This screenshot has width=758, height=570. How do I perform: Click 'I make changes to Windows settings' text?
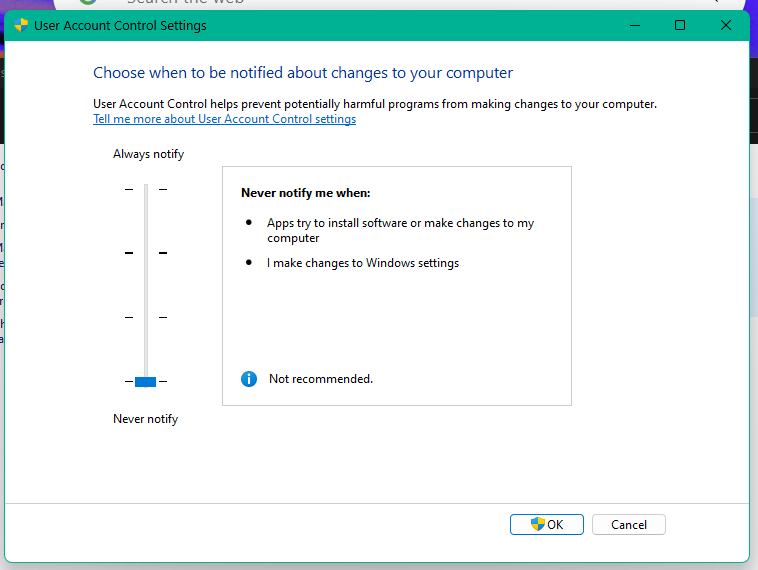(363, 263)
